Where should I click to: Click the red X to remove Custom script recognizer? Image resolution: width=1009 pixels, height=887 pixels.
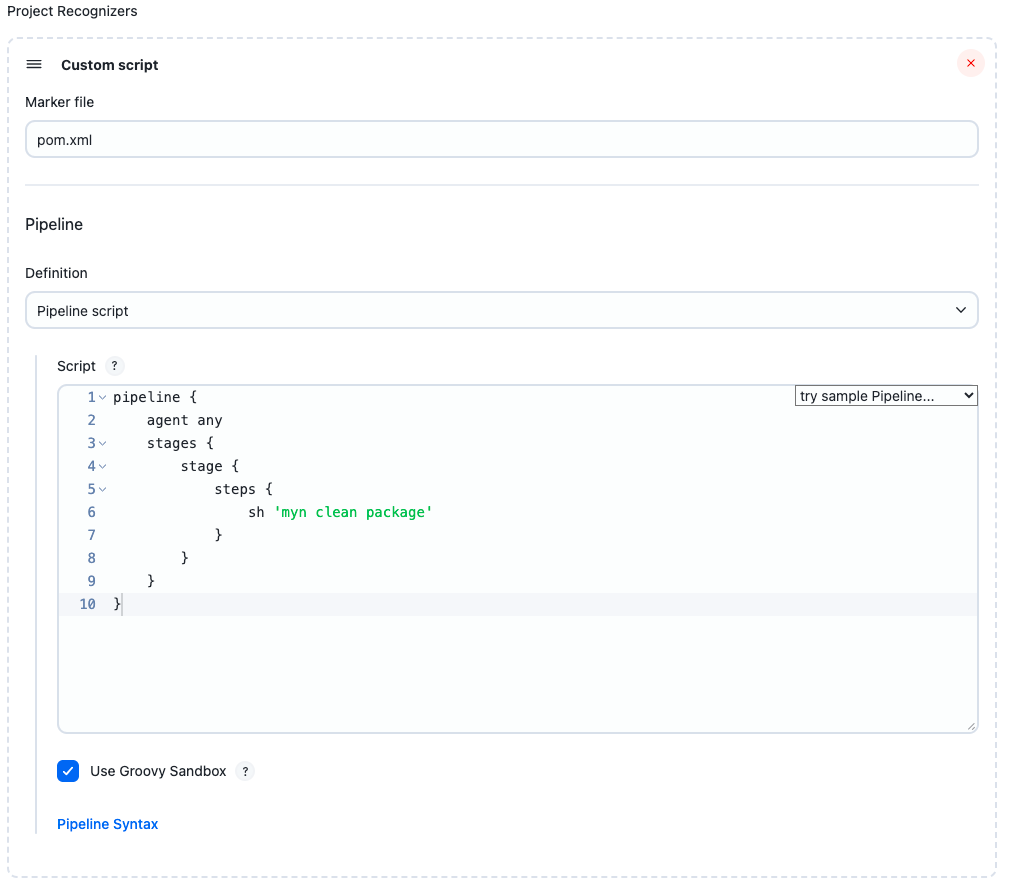pyautogui.click(x=970, y=63)
